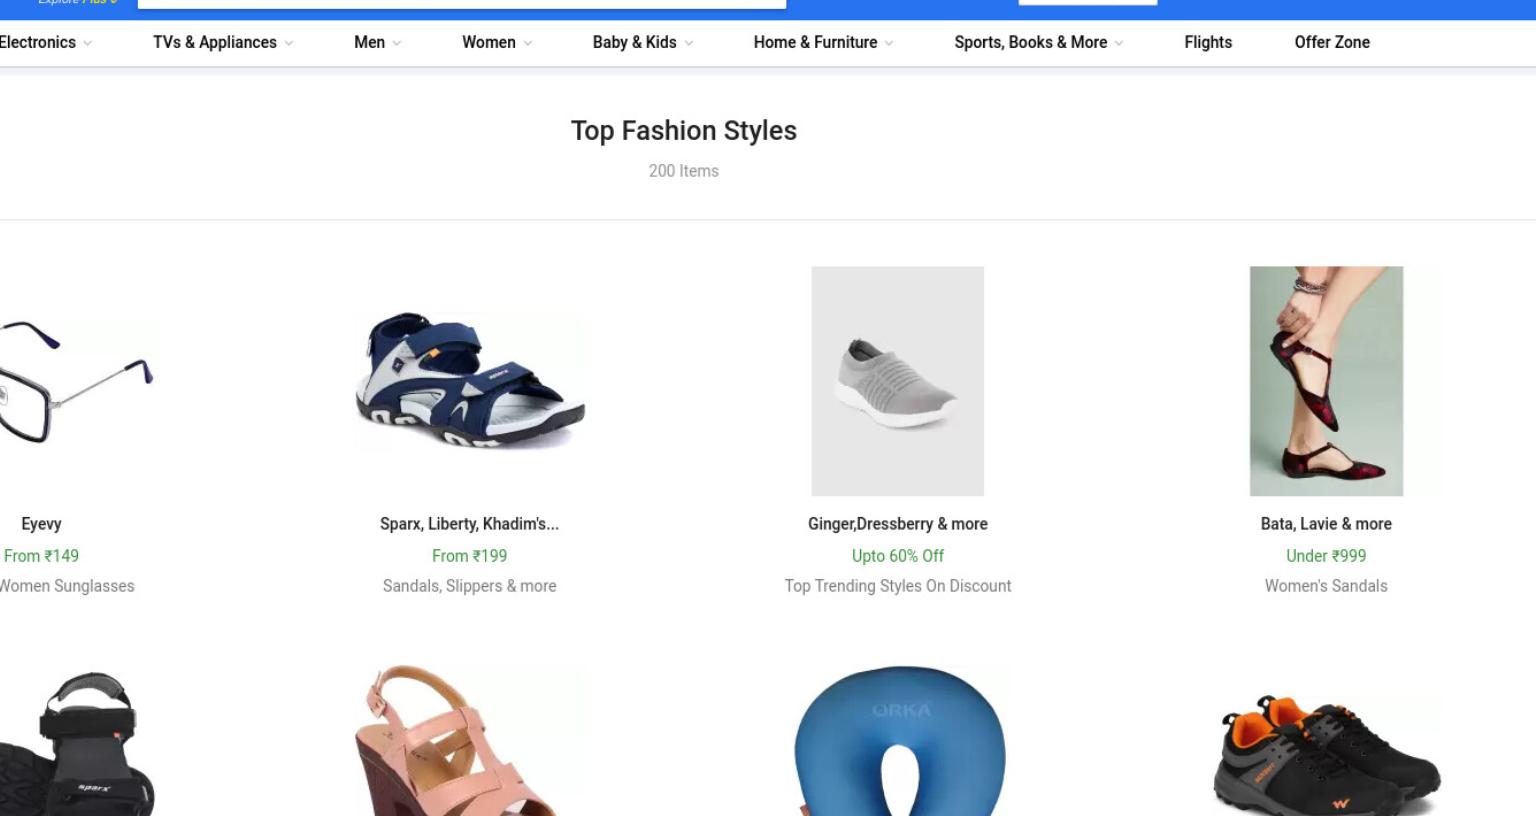Open the grey slip-on shoe image
The image size is (1536, 816).
(898, 381)
